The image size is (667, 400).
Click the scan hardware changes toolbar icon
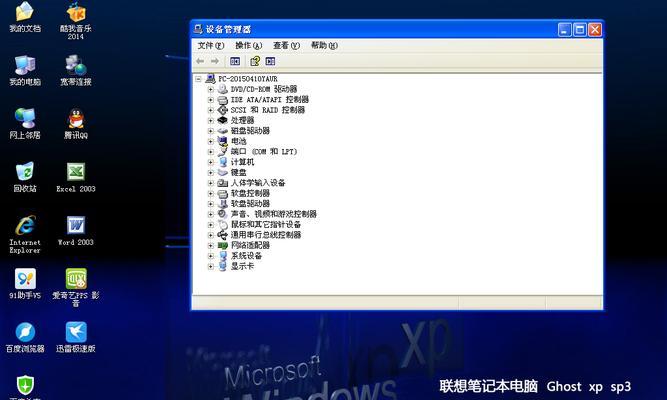point(270,61)
